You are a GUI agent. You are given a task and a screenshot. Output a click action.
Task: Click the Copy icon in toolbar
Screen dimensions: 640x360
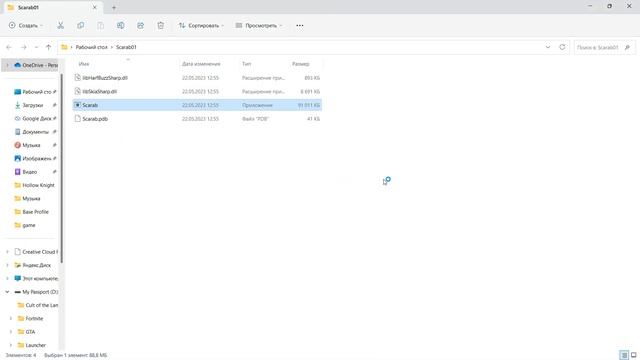80,25
